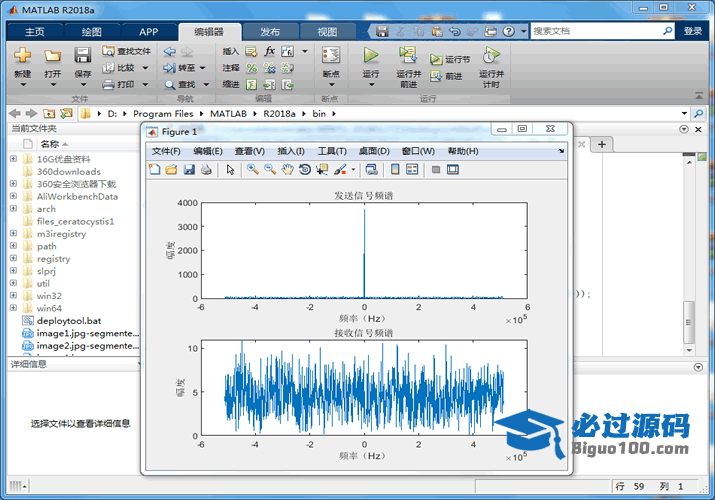Switch to the Plots (绘图) tab
This screenshot has height=500, width=715.
click(x=92, y=31)
